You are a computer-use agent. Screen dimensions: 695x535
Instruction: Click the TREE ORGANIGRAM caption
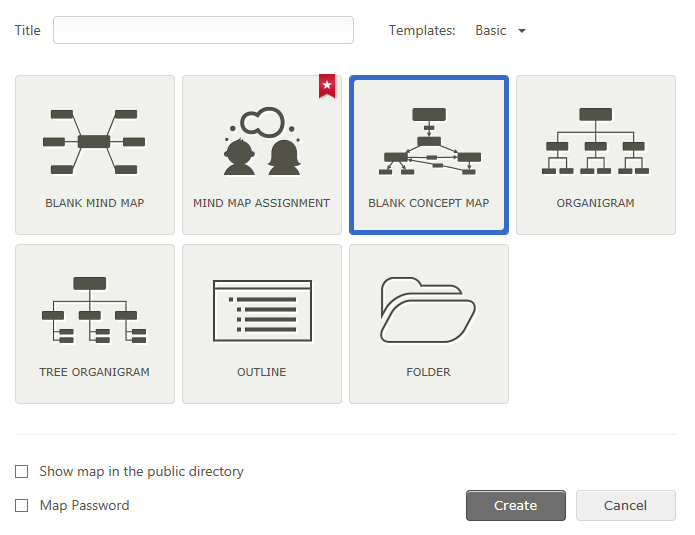click(94, 372)
